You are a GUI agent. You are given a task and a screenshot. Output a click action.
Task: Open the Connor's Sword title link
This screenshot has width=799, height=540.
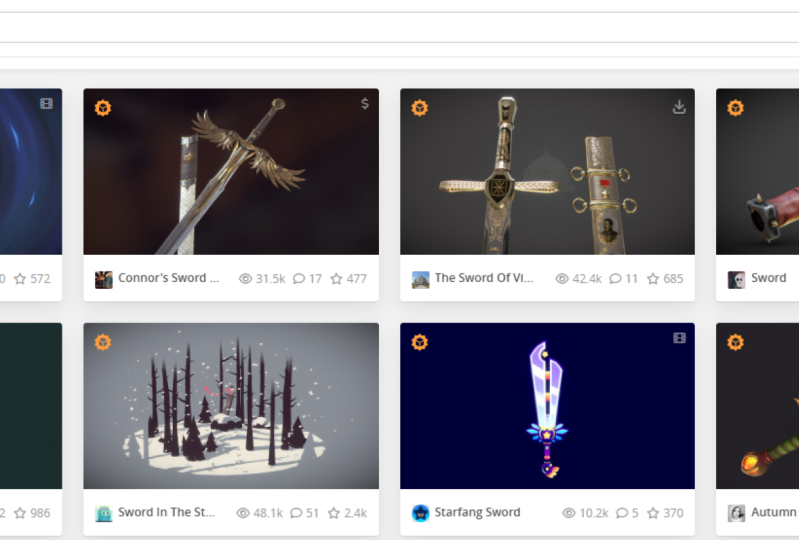(x=169, y=278)
